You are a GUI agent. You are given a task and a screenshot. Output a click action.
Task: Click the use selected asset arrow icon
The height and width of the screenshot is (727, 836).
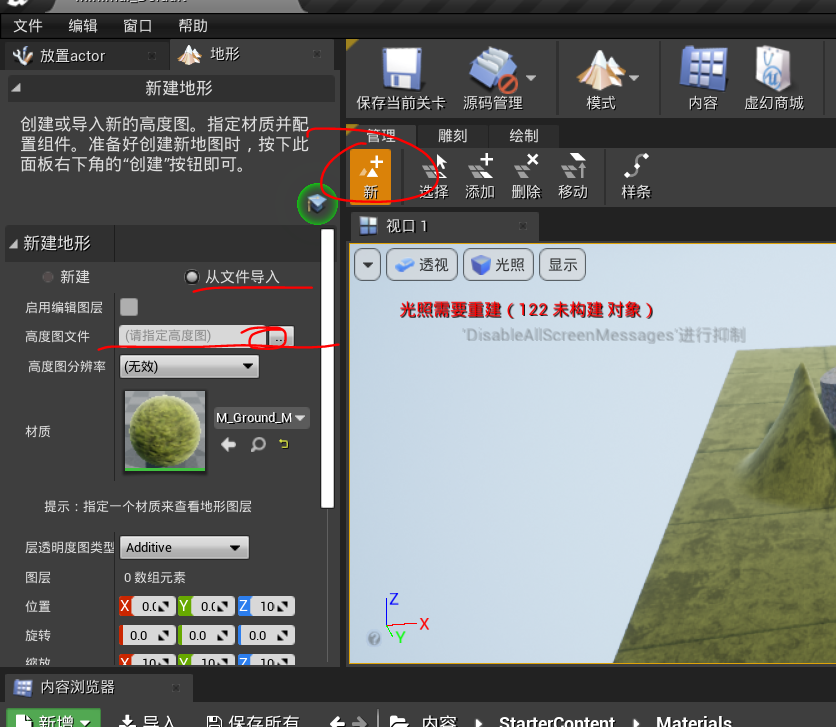click(229, 445)
